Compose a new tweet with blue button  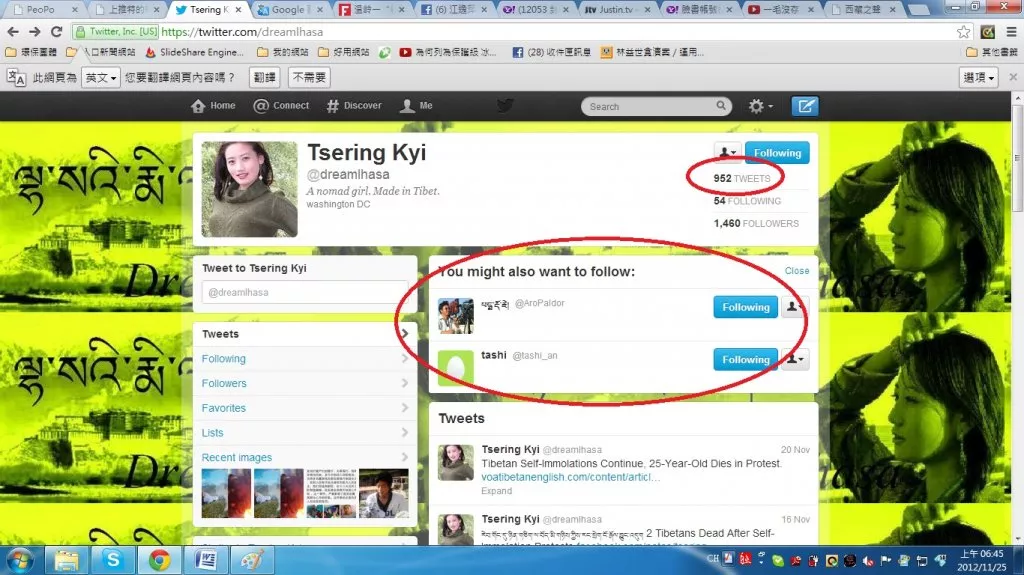pyautogui.click(x=805, y=106)
